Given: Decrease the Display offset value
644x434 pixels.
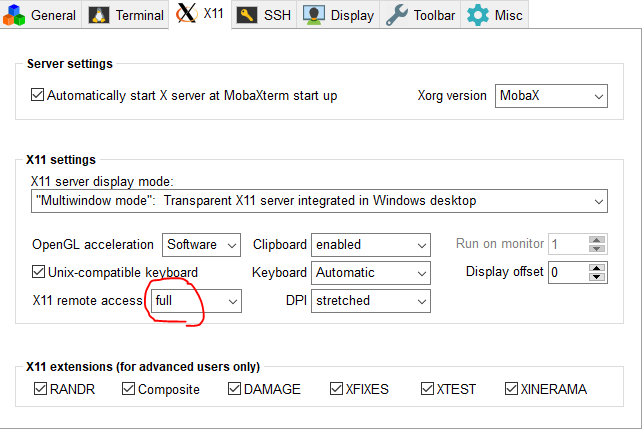Looking at the screenshot, I should pos(596,277).
